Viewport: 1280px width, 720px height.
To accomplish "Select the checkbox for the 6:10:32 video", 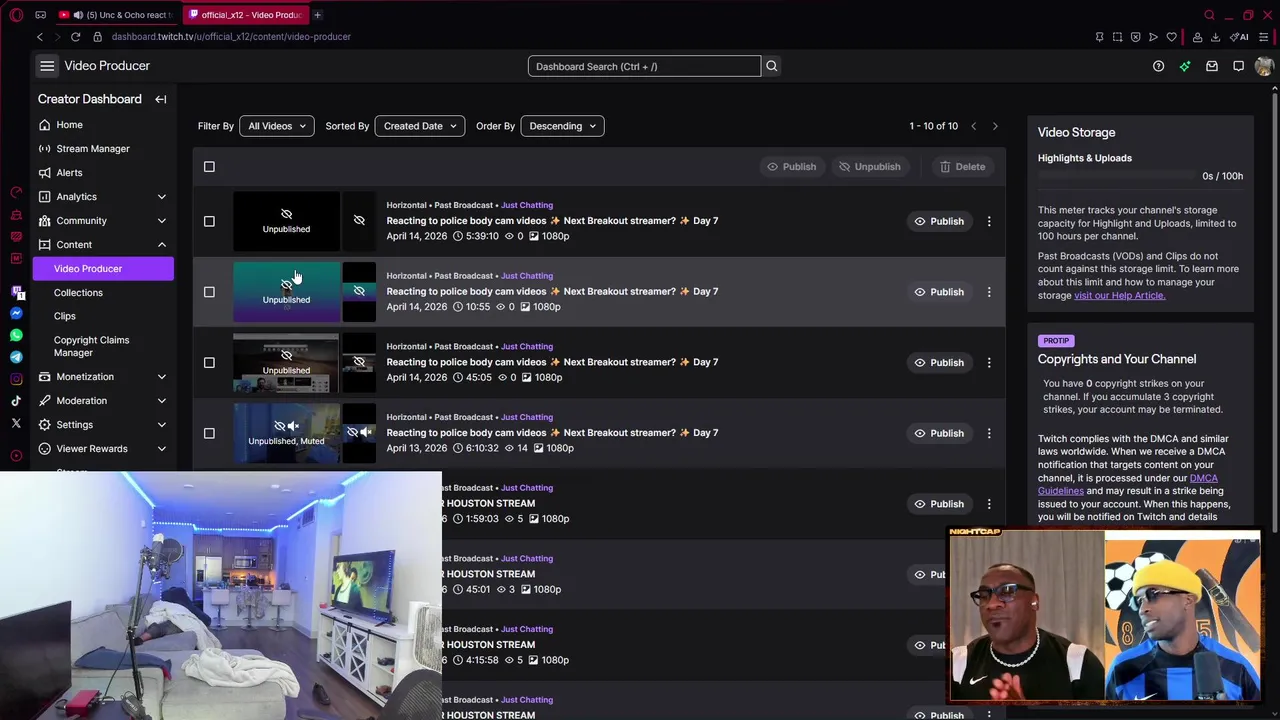I will click(209, 433).
